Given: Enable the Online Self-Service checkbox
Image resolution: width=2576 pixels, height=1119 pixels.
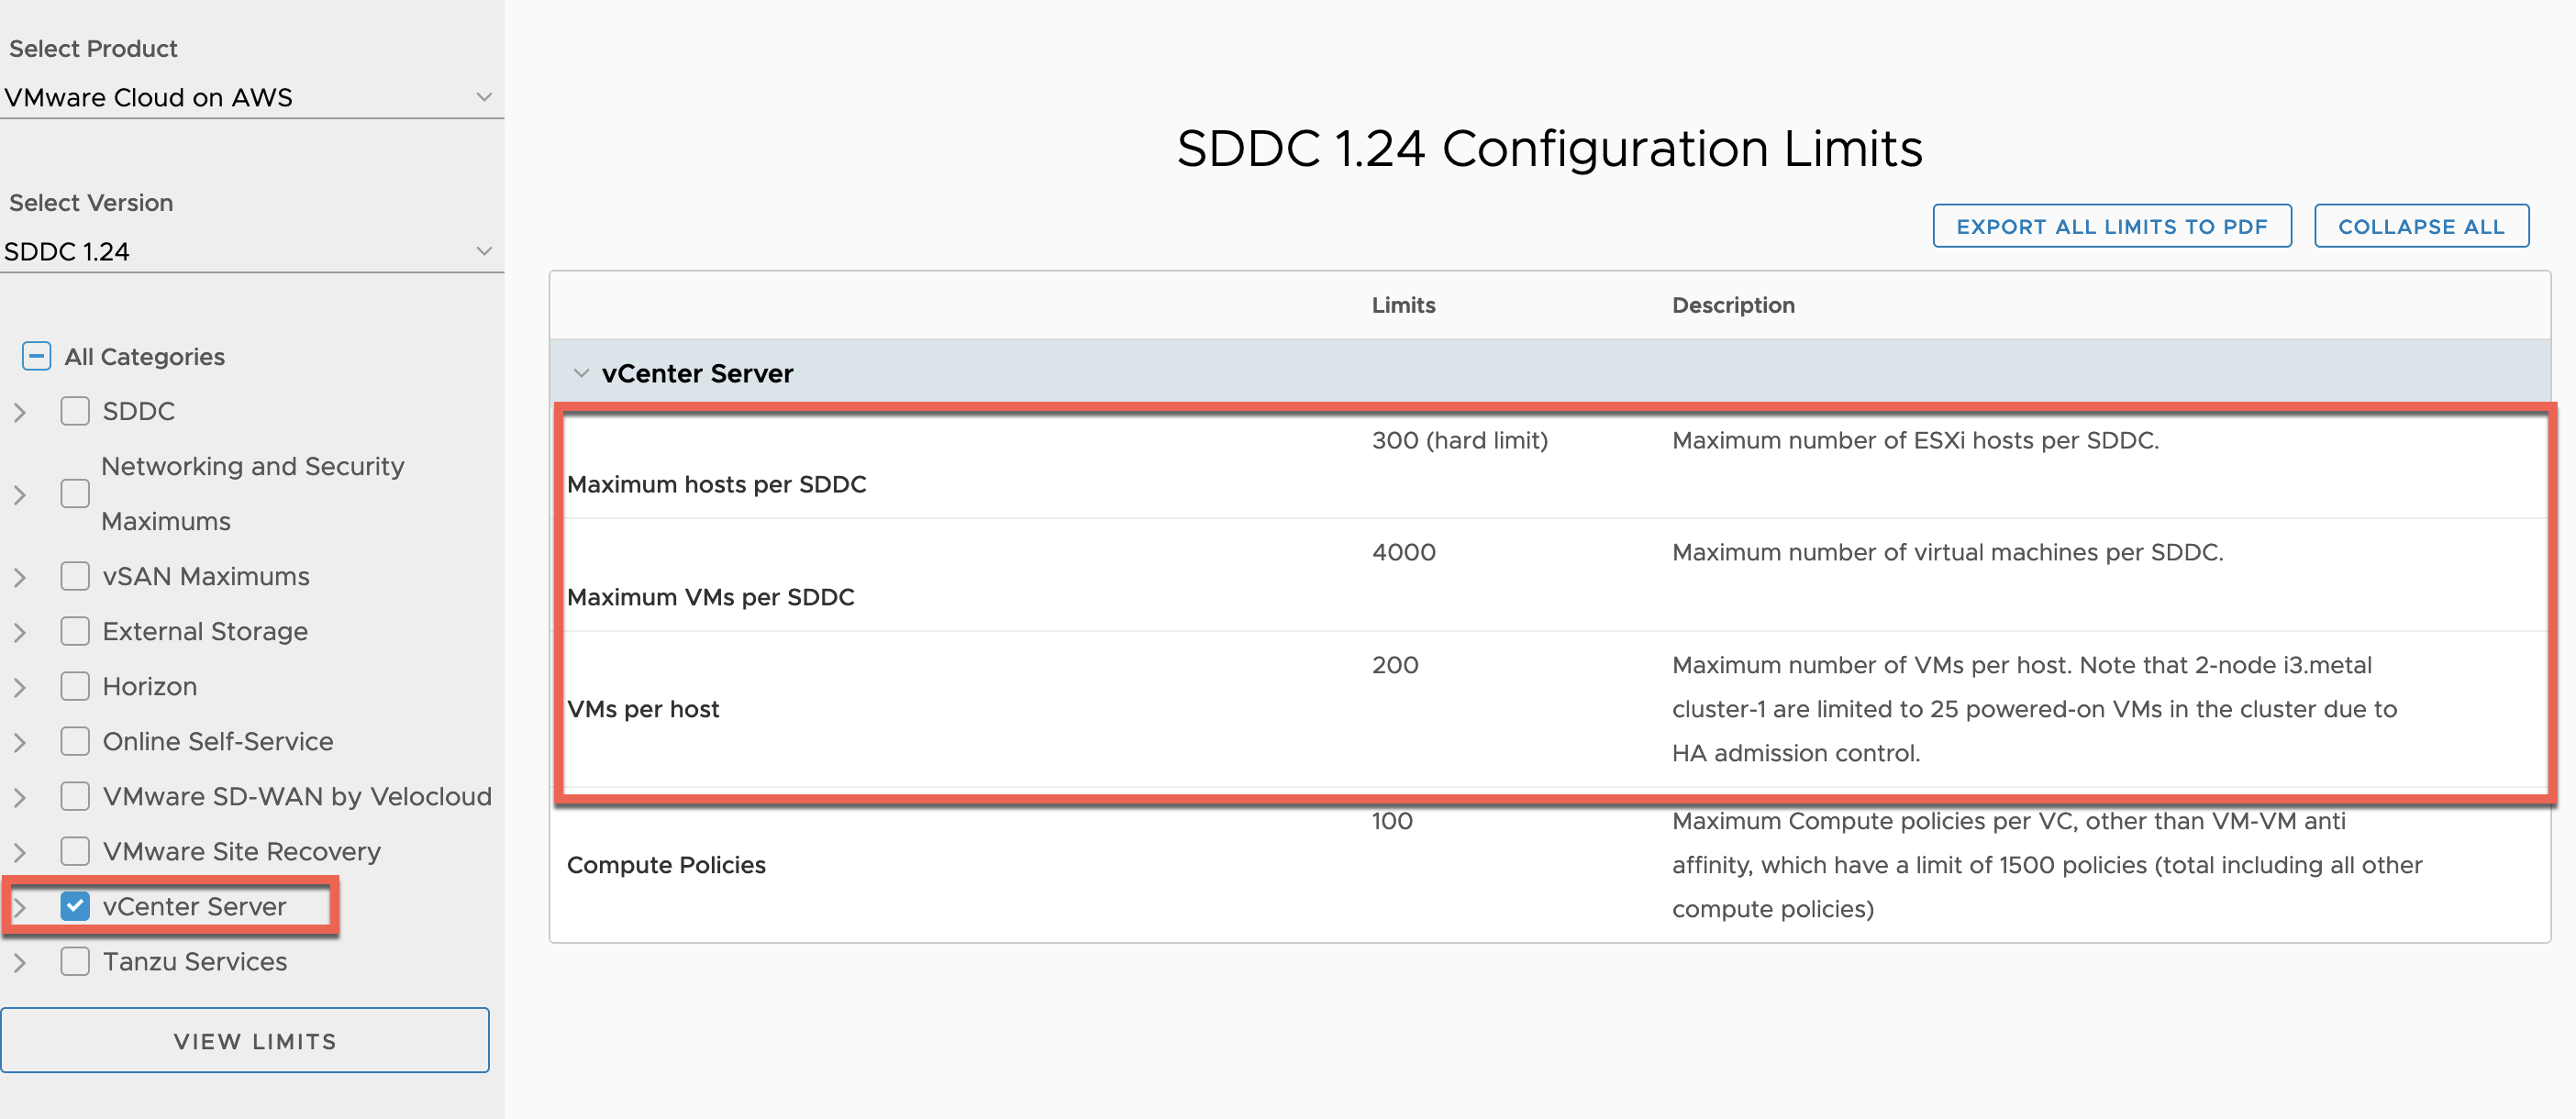Looking at the screenshot, I should click(75, 741).
